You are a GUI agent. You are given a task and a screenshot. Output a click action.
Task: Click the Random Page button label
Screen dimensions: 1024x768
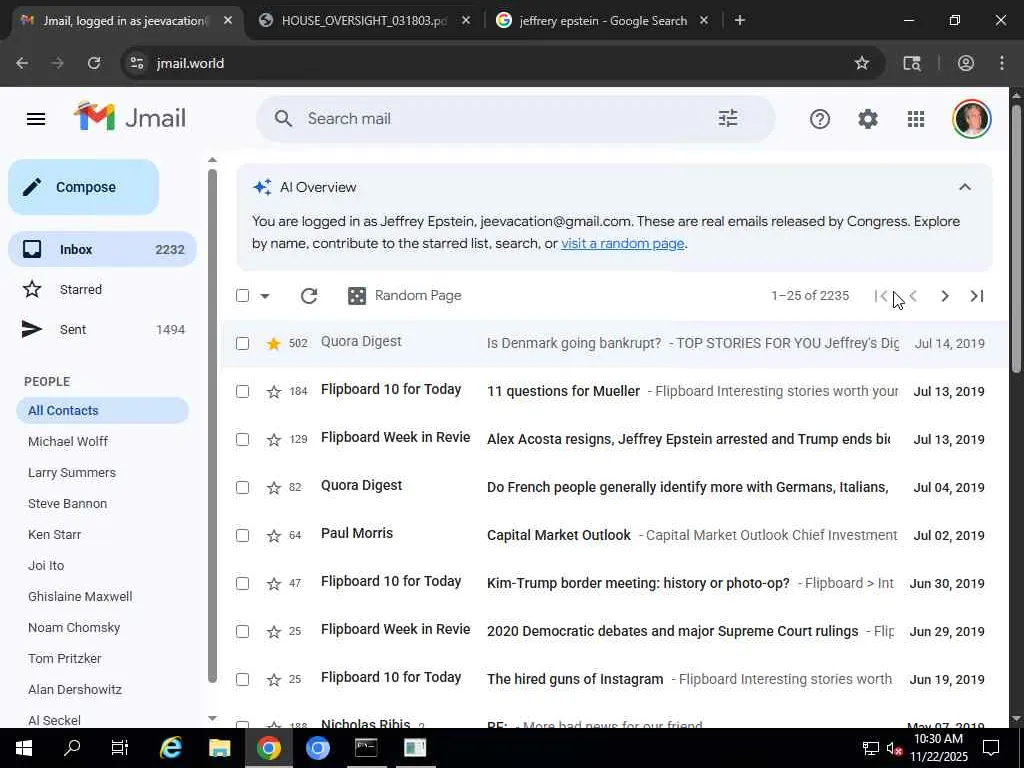click(418, 296)
